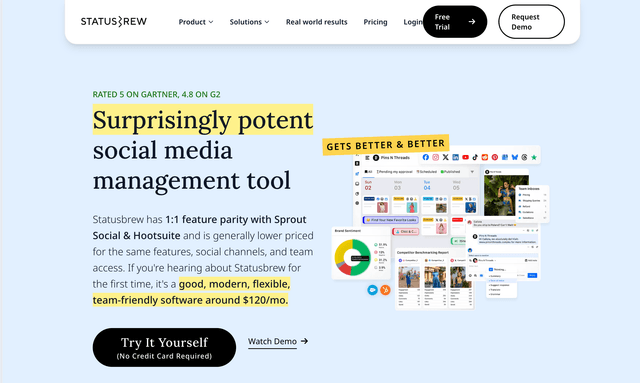Select the Pending my approval tab

394,172
